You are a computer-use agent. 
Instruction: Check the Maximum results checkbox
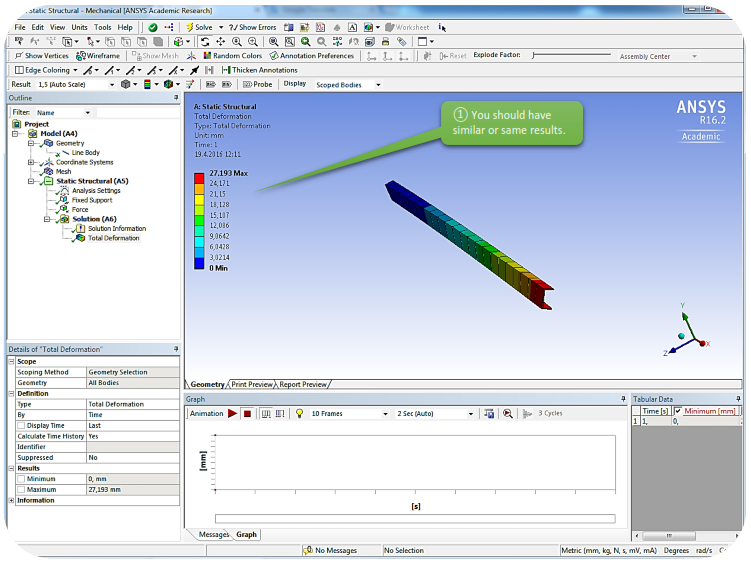[x=21, y=490]
